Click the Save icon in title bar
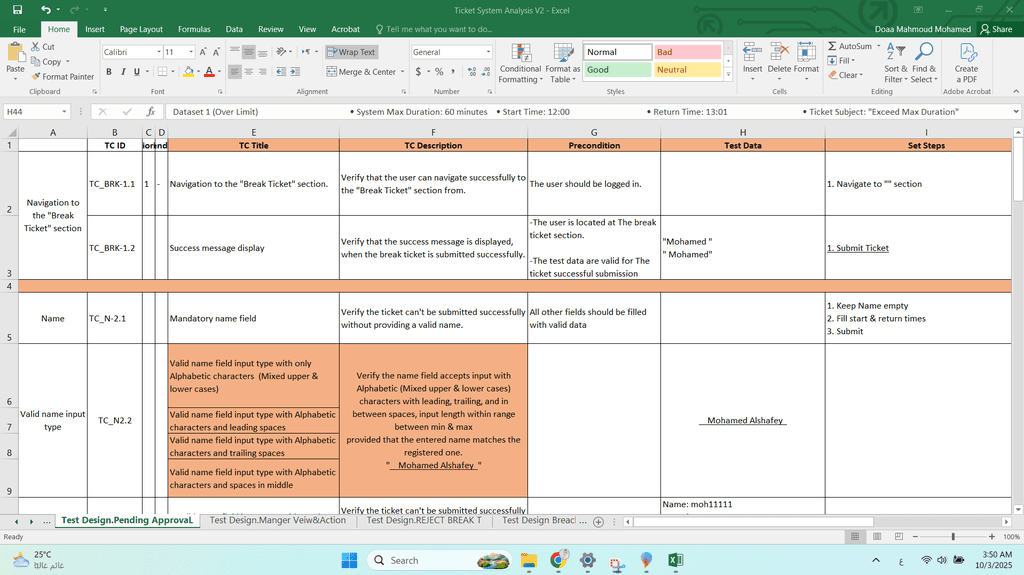The height and width of the screenshot is (575, 1024). pyautogui.click(x=18, y=10)
